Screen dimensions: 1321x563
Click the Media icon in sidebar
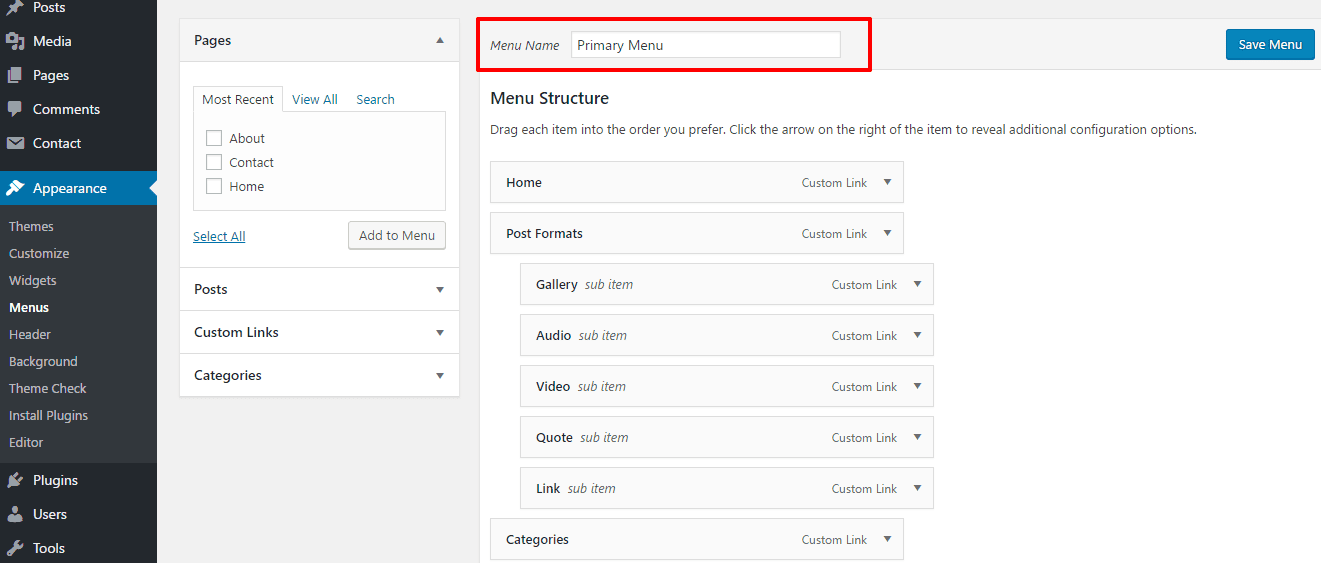tap(15, 42)
